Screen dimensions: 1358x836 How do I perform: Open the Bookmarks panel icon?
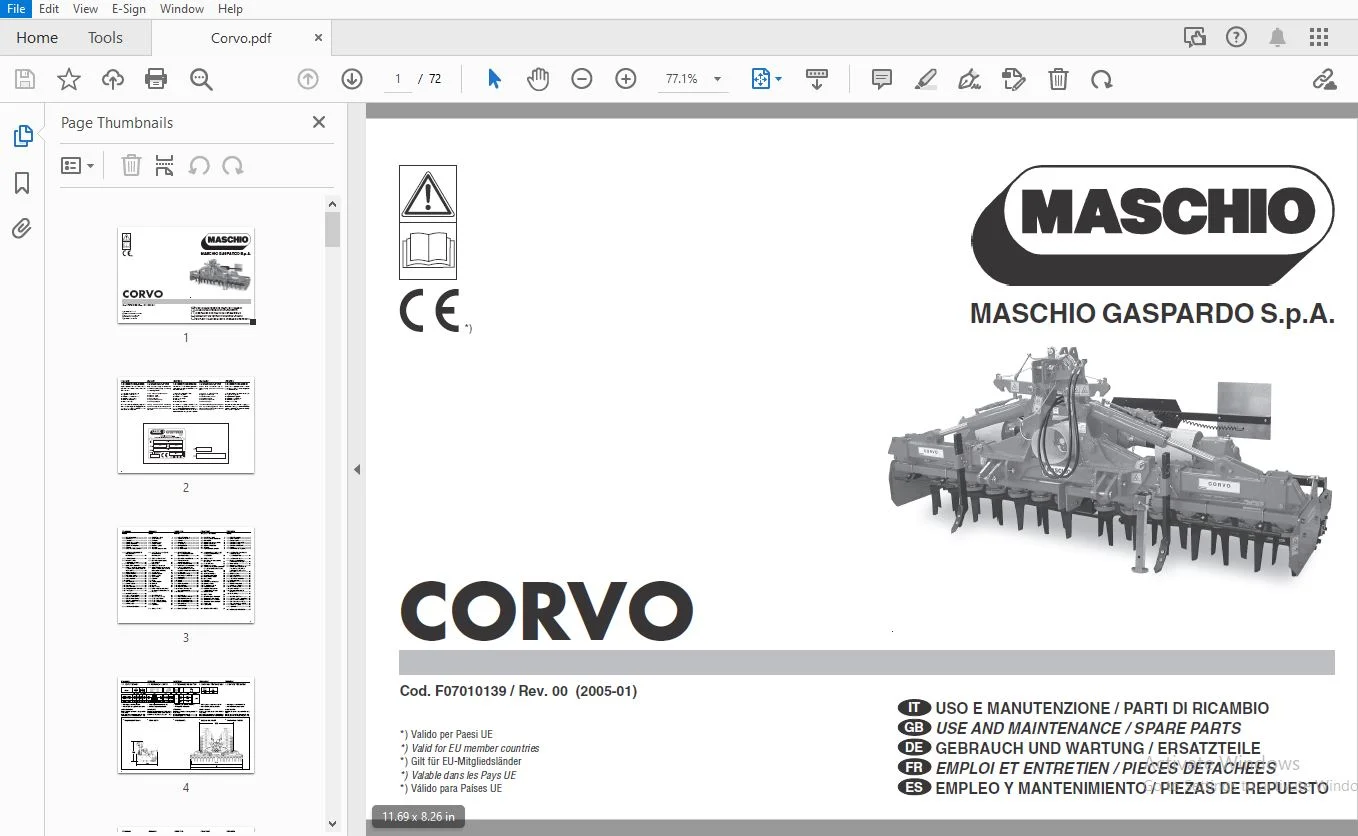pos(22,183)
